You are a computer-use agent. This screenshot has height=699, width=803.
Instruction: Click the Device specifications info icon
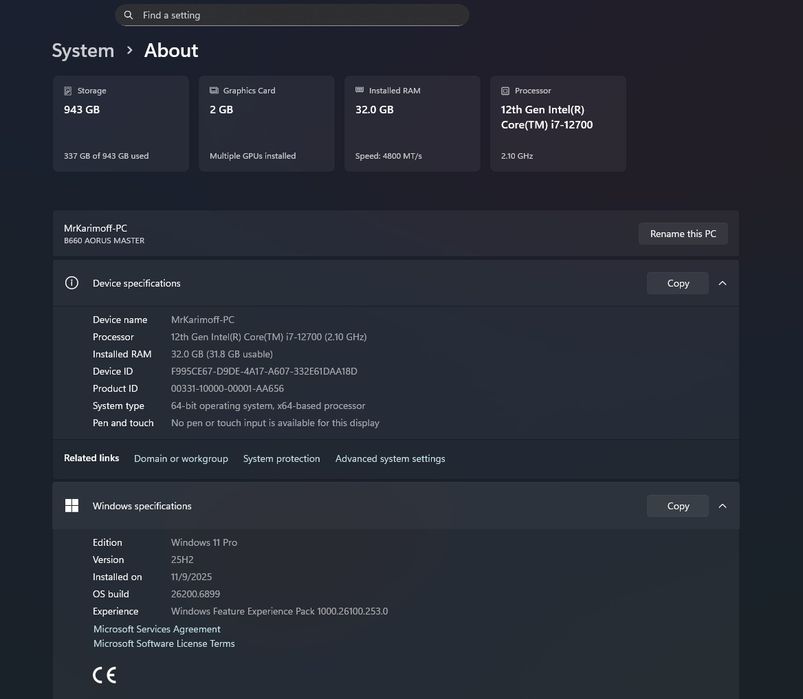pos(72,283)
